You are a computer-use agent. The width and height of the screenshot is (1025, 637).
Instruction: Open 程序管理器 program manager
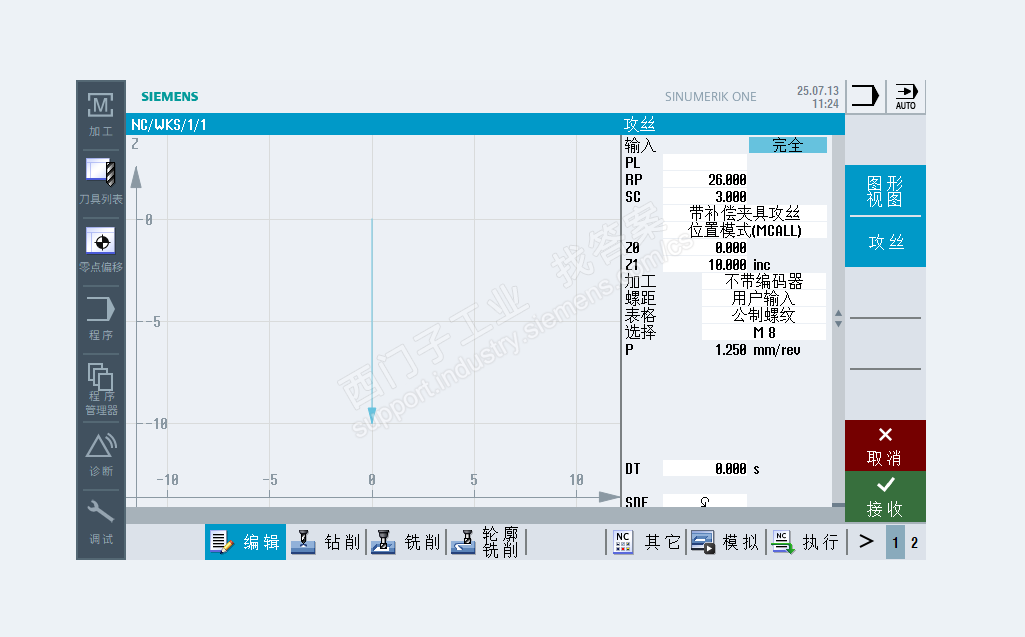[x=101, y=388]
